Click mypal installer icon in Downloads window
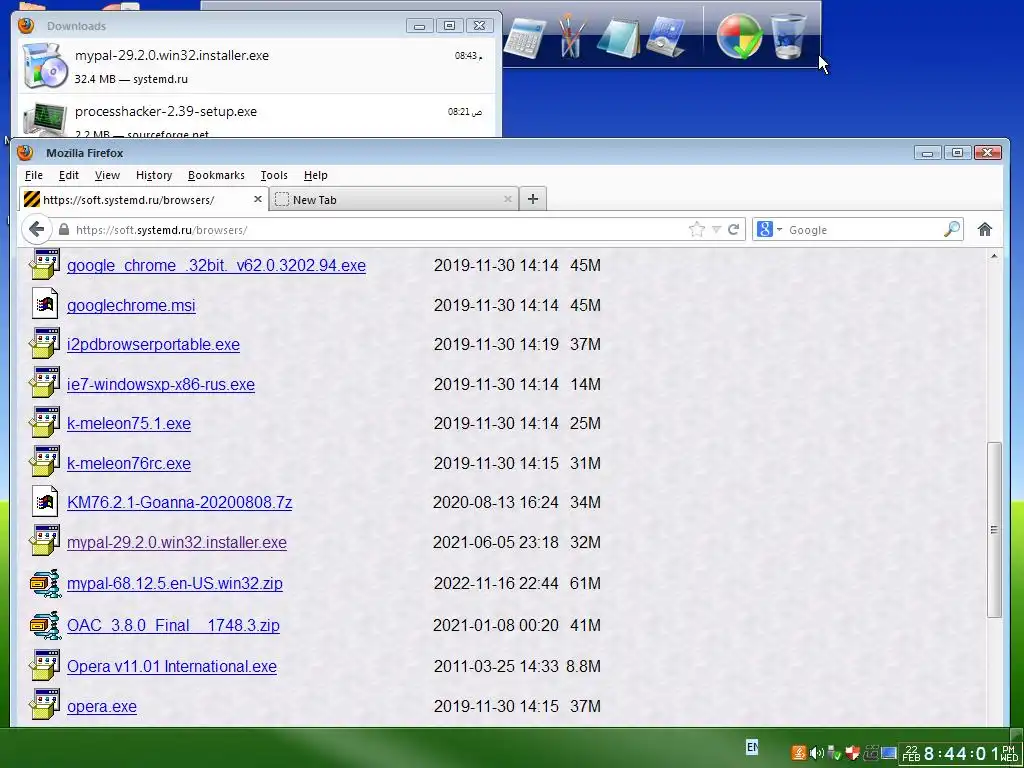 coord(44,65)
